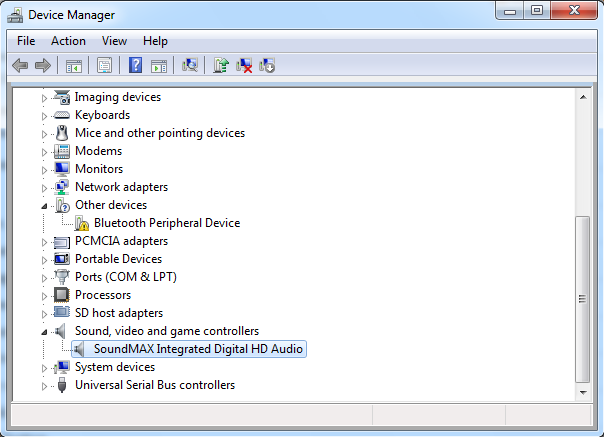Select the mouse icon for pointing devices
Image resolution: width=604 pixels, height=437 pixels.
point(62,133)
